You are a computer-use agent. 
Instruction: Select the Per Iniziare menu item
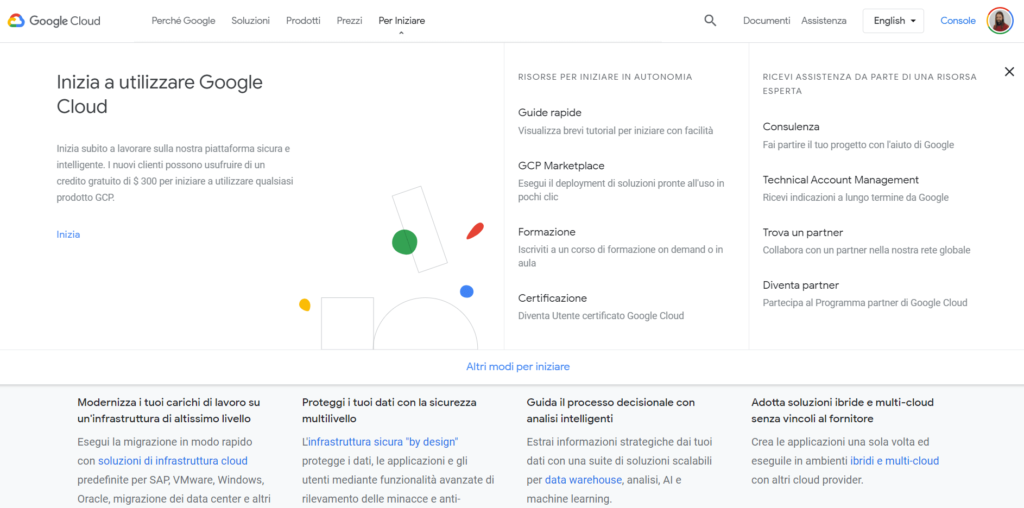point(402,21)
